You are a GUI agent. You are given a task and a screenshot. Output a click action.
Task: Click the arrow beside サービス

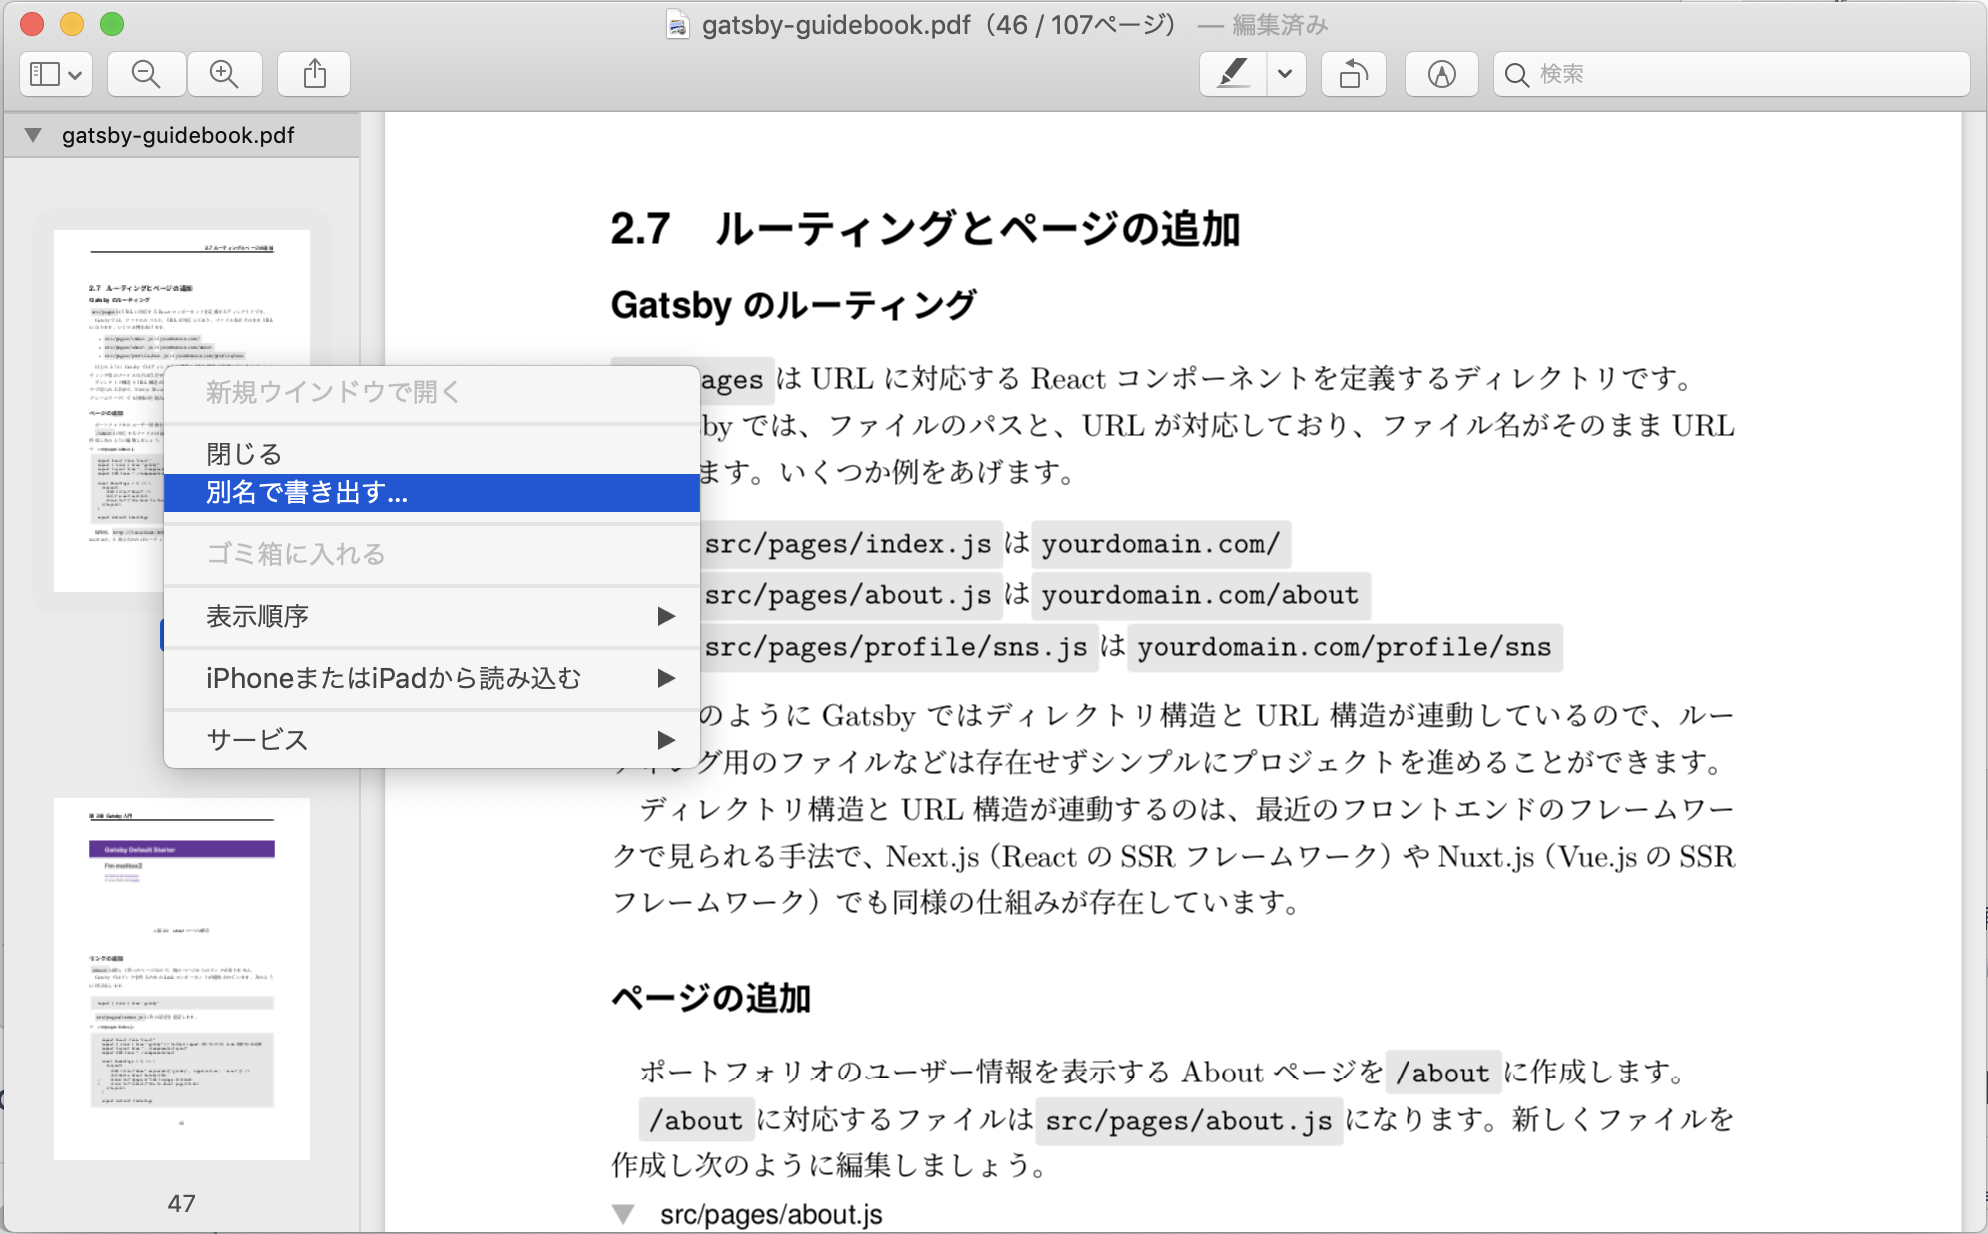(666, 739)
